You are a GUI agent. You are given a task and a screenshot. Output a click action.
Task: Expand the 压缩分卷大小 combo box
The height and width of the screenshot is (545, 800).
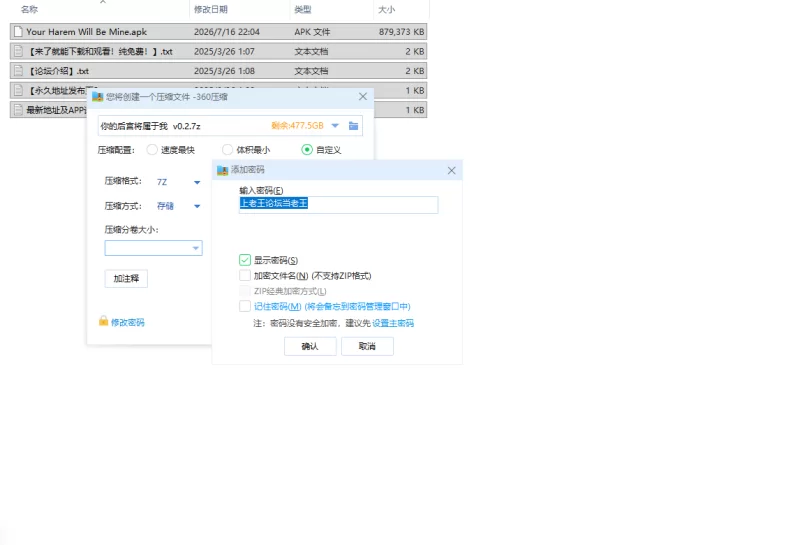click(x=154, y=248)
